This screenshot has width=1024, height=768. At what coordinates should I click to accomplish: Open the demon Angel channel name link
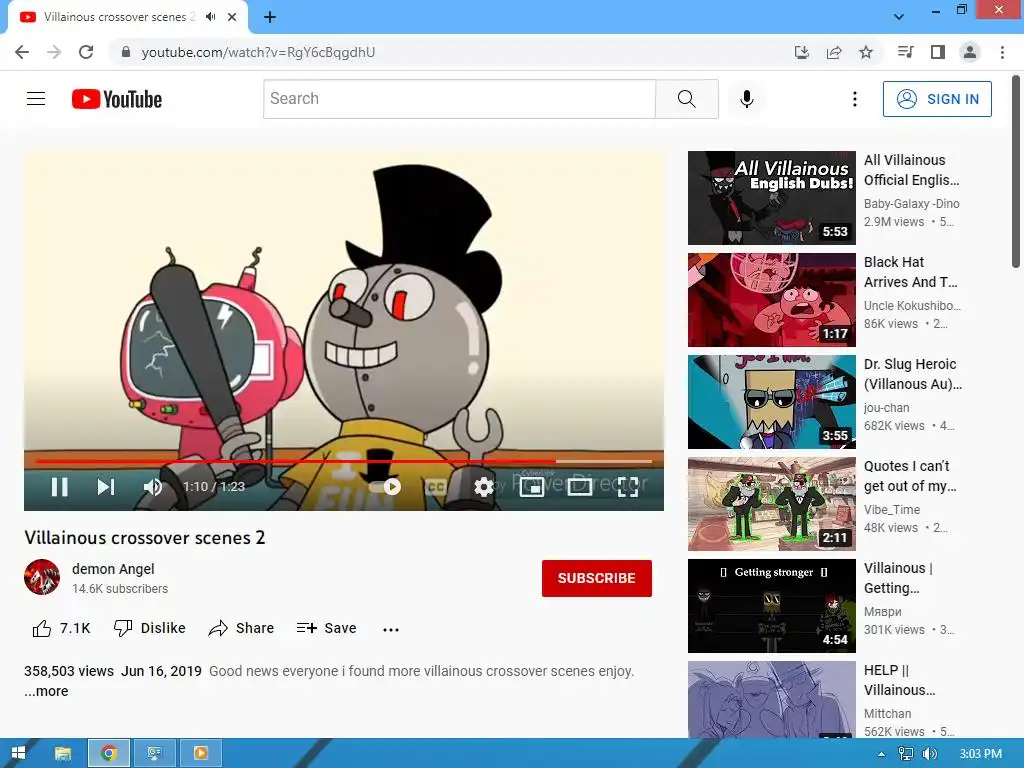(113, 569)
